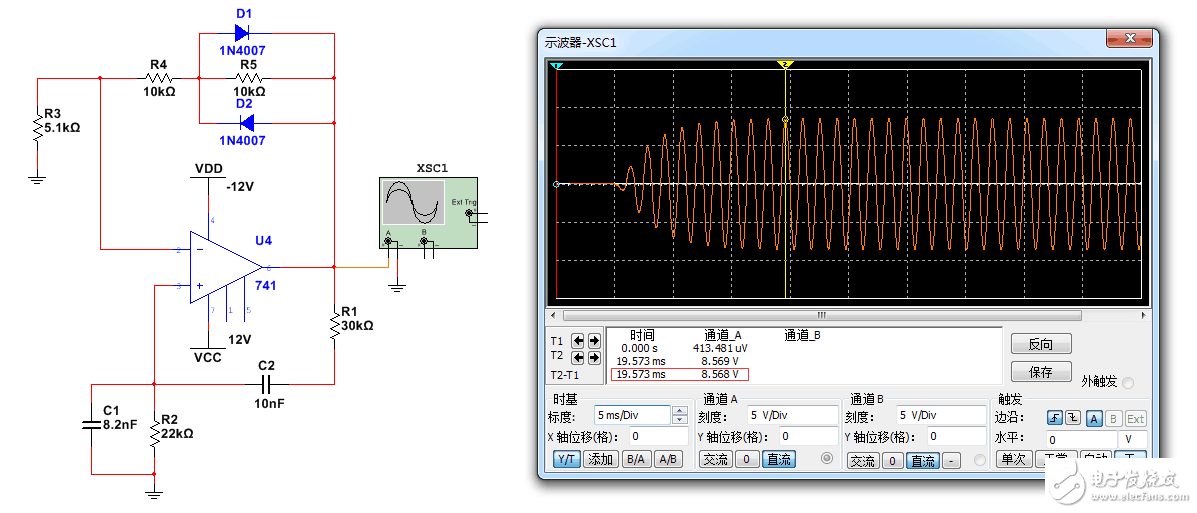Switch to A/B display mode
The width and height of the screenshot is (1197, 513).
pos(668,460)
